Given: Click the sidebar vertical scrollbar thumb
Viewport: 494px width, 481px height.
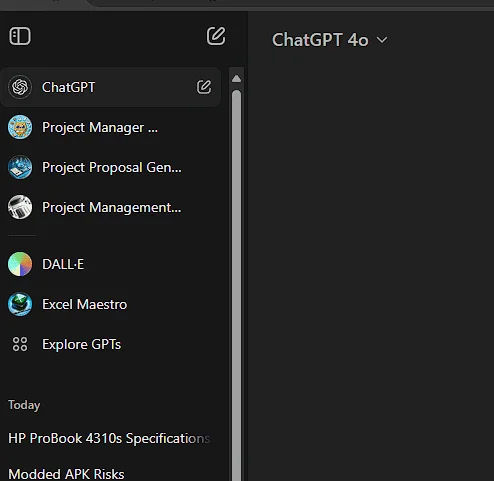Looking at the screenshot, I should point(236,285).
